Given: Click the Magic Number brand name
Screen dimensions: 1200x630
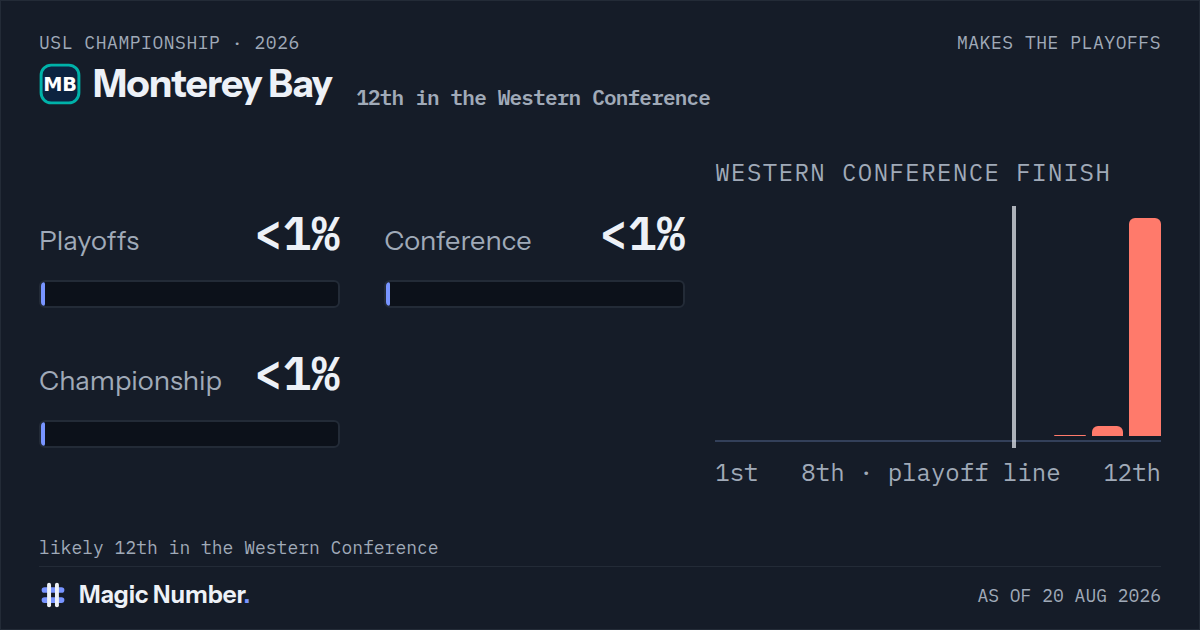Looking at the screenshot, I should pos(164,595).
